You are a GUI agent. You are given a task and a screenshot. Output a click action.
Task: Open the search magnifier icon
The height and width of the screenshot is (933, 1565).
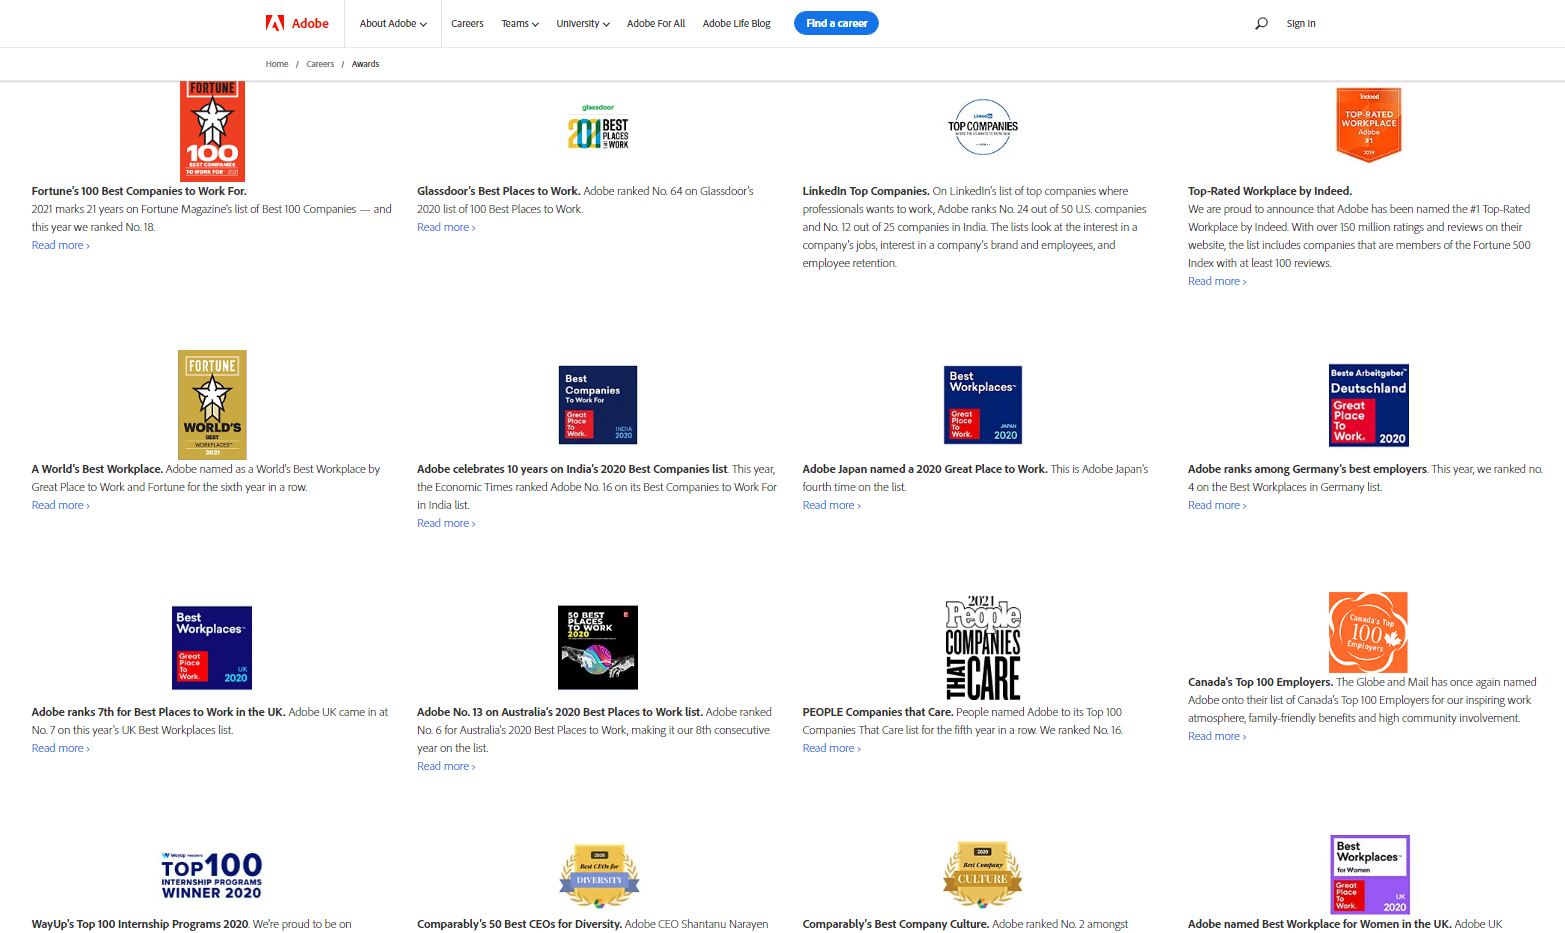pos(1261,23)
